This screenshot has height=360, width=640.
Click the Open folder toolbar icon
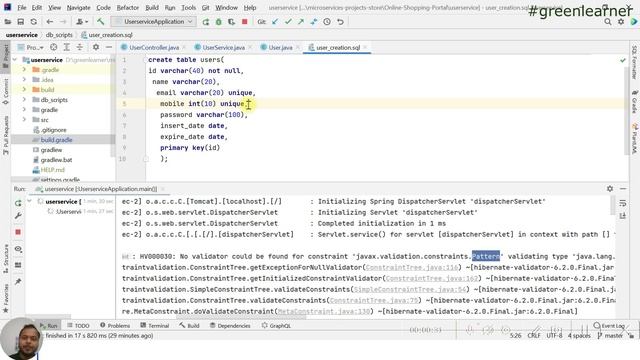coord(8,22)
